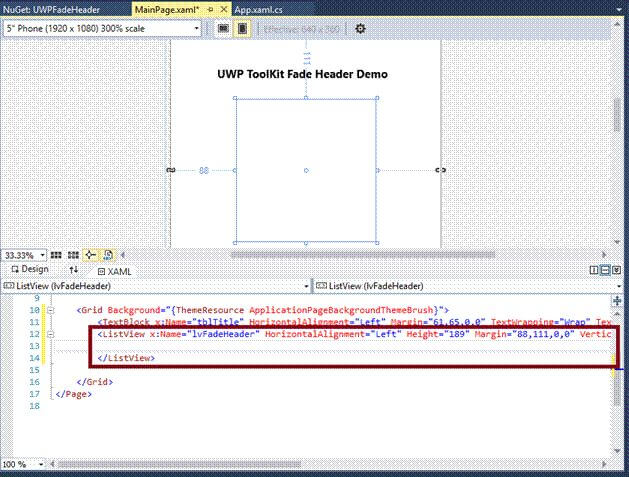Click the Effective resolution label in toolbar
Screen dimensions: 629x477
click(x=302, y=29)
